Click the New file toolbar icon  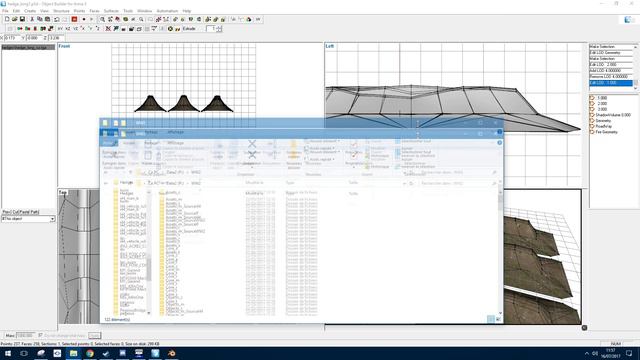(x=7, y=19)
